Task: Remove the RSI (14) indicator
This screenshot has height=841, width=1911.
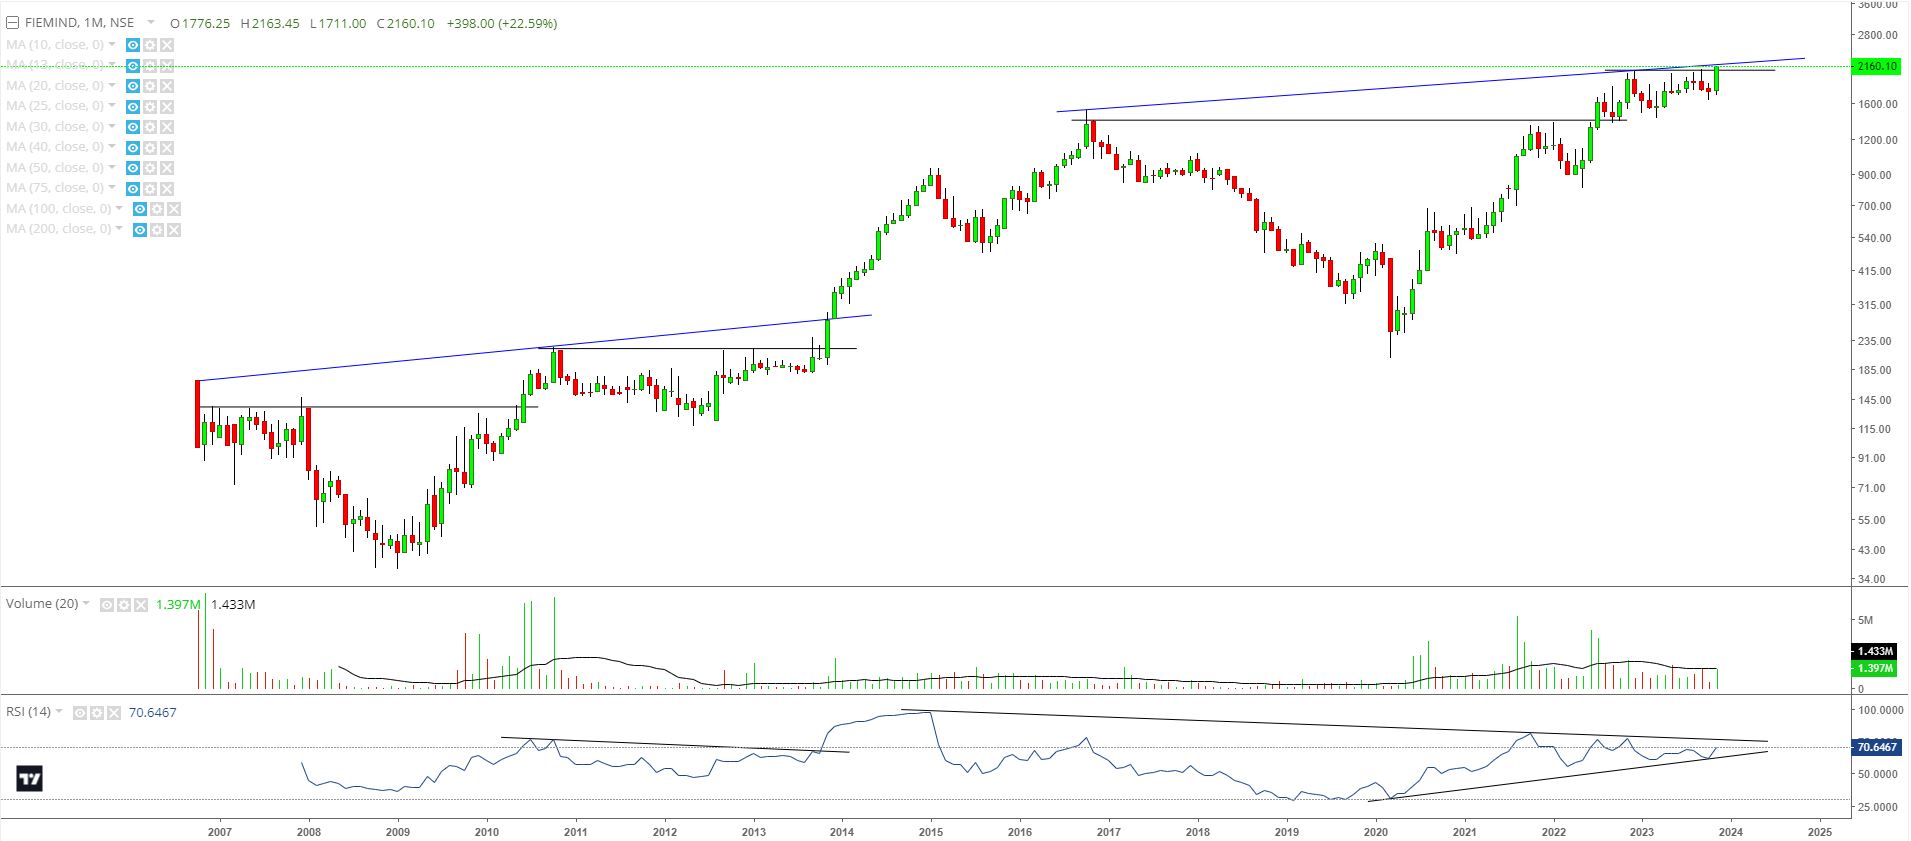Action: tap(113, 713)
